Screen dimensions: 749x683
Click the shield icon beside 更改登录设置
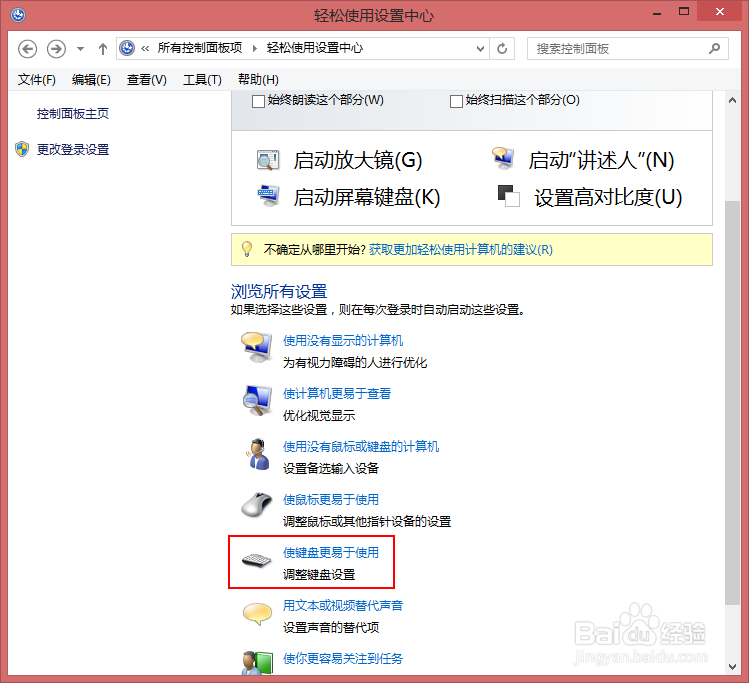pos(22,149)
